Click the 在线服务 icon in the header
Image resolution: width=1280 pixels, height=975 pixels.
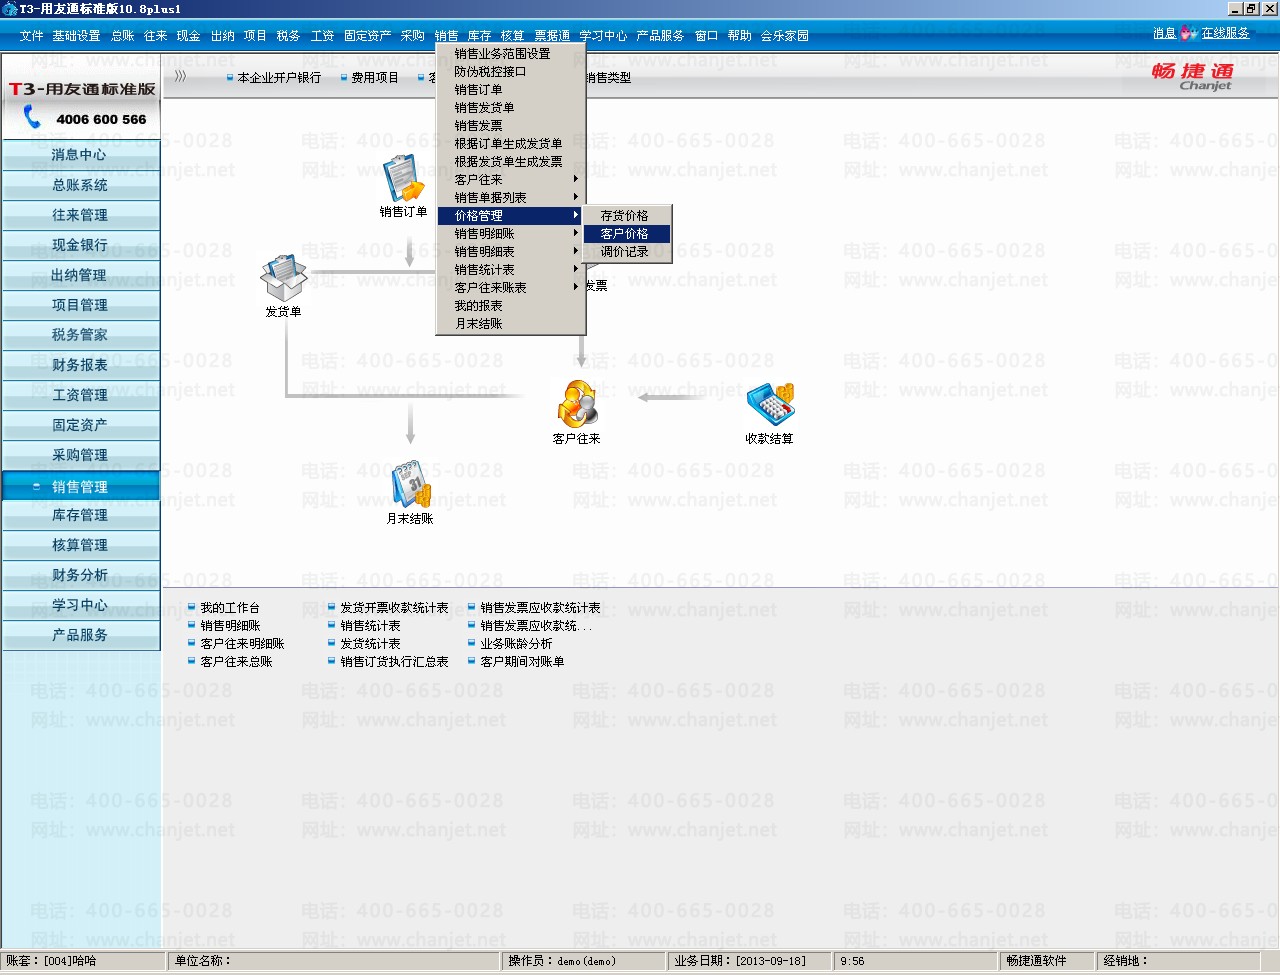click(x=1189, y=33)
